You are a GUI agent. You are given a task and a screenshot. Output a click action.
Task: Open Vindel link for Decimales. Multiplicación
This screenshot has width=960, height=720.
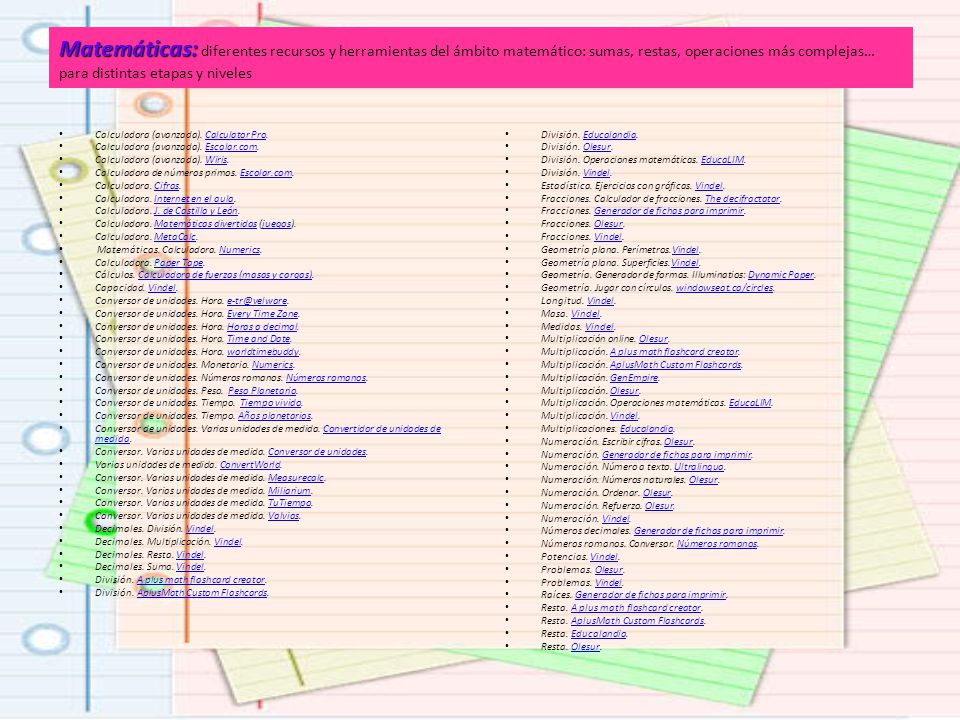coord(228,542)
